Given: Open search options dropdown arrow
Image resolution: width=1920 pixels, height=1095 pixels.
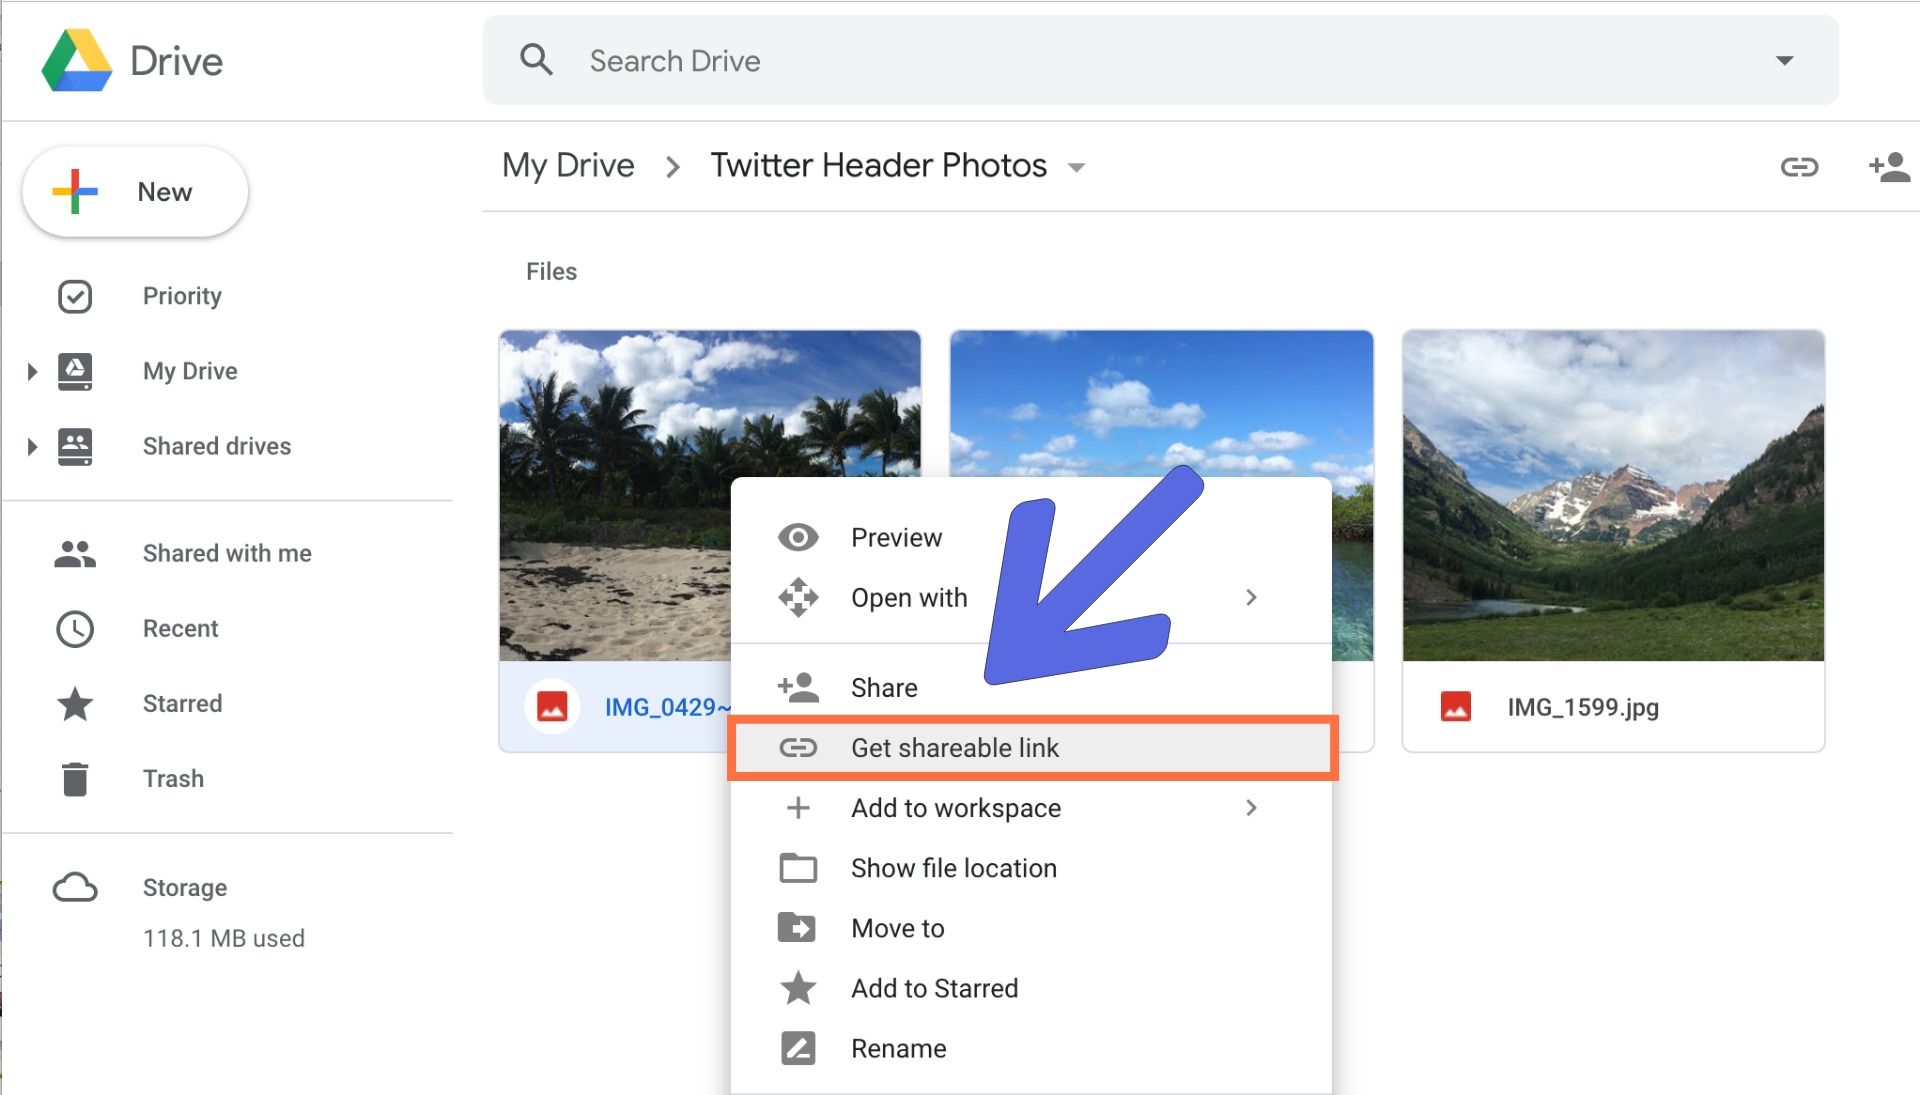Looking at the screenshot, I should click(1784, 61).
